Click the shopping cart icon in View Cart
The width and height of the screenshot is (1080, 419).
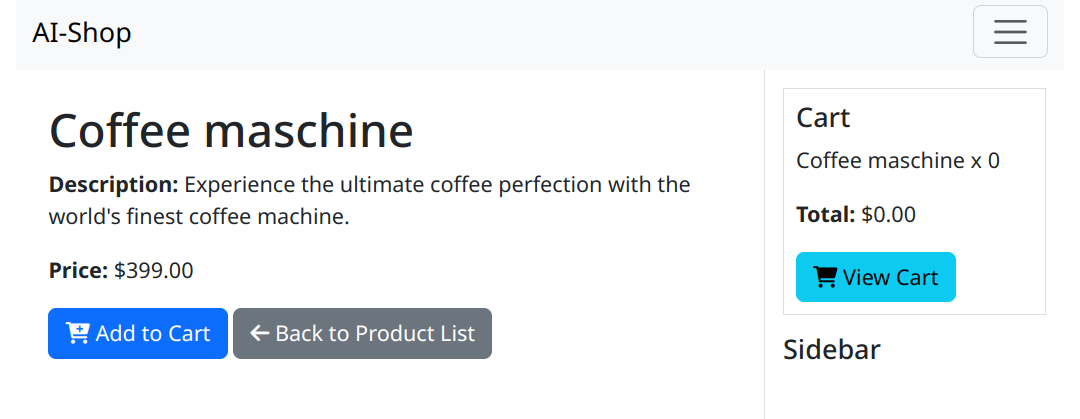coord(825,277)
